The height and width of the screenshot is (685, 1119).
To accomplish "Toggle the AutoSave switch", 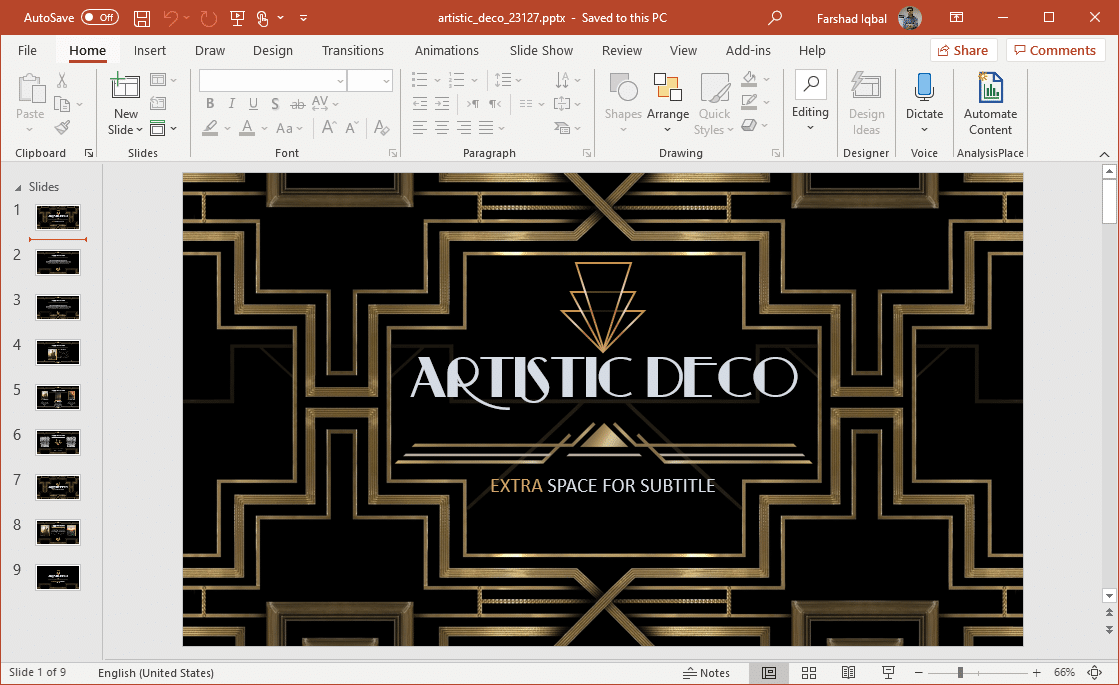I will (x=99, y=18).
